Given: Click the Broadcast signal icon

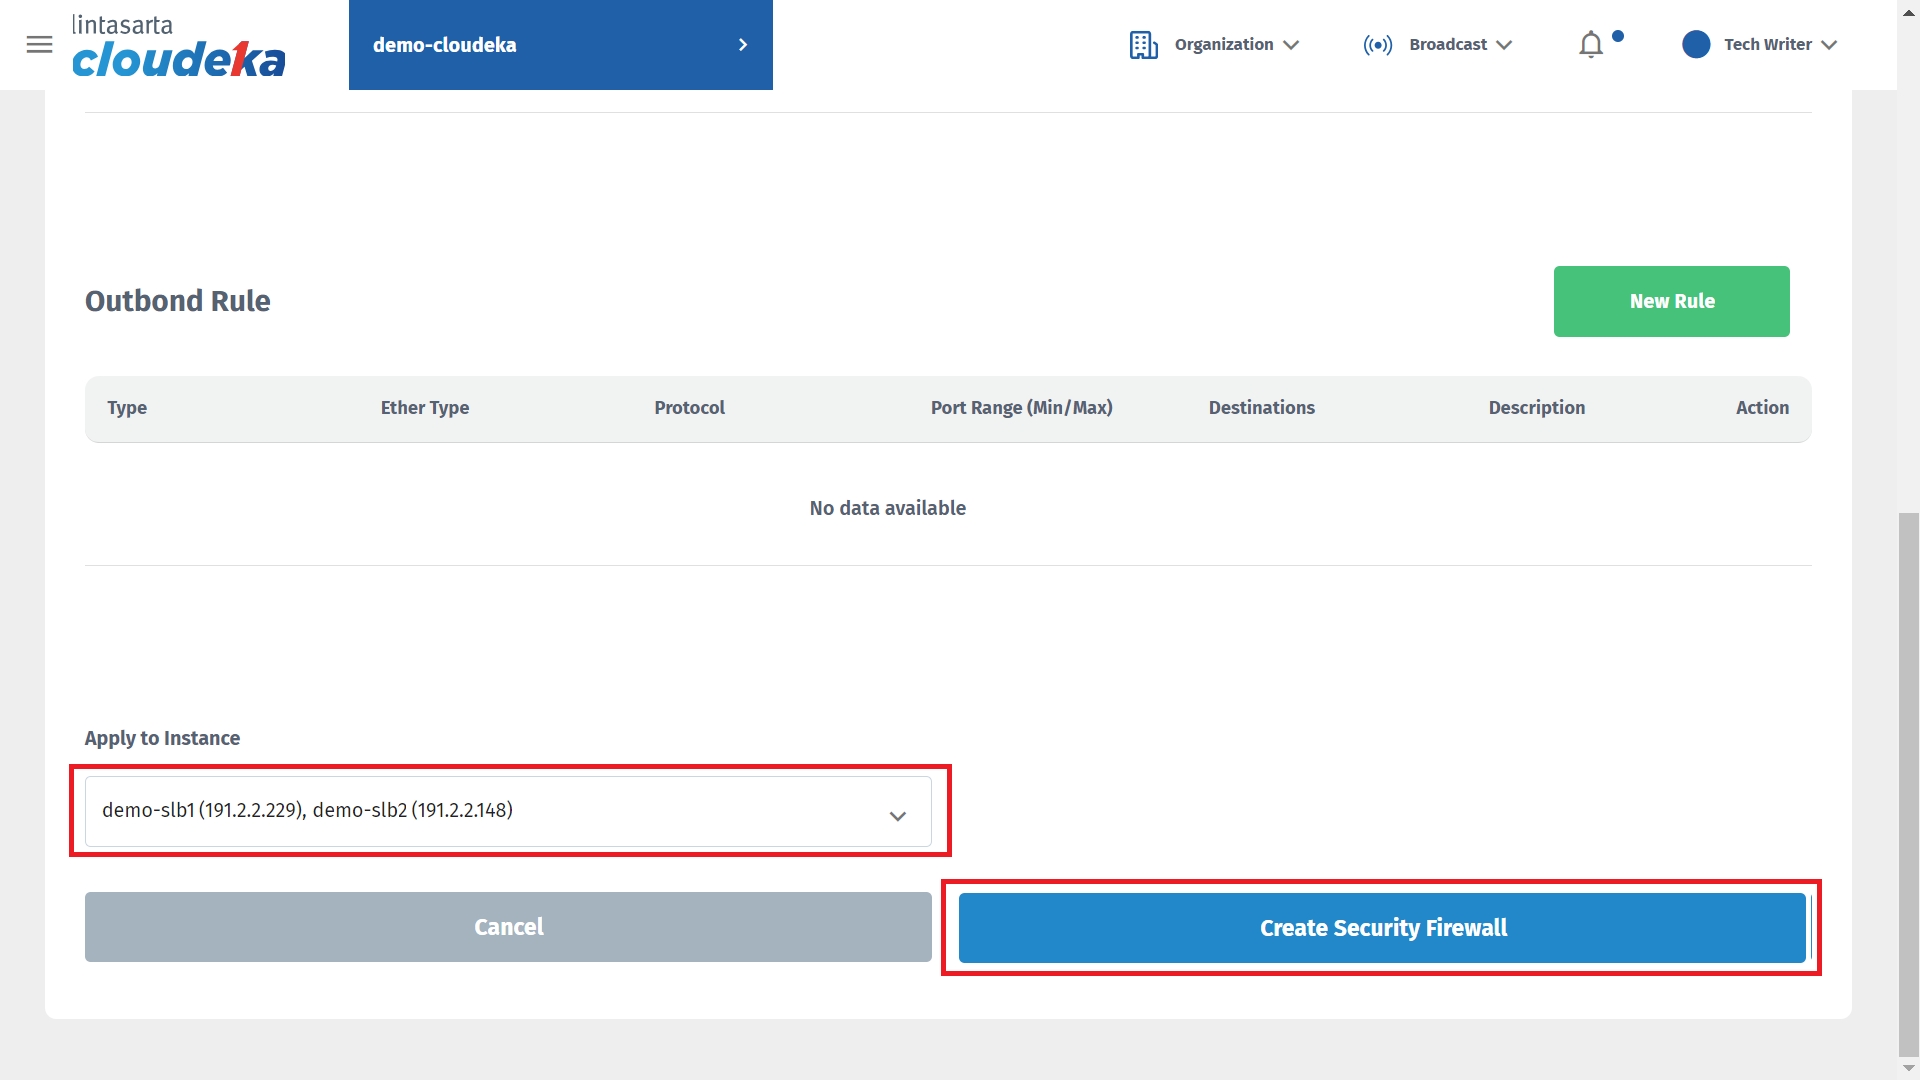Looking at the screenshot, I should point(1377,45).
